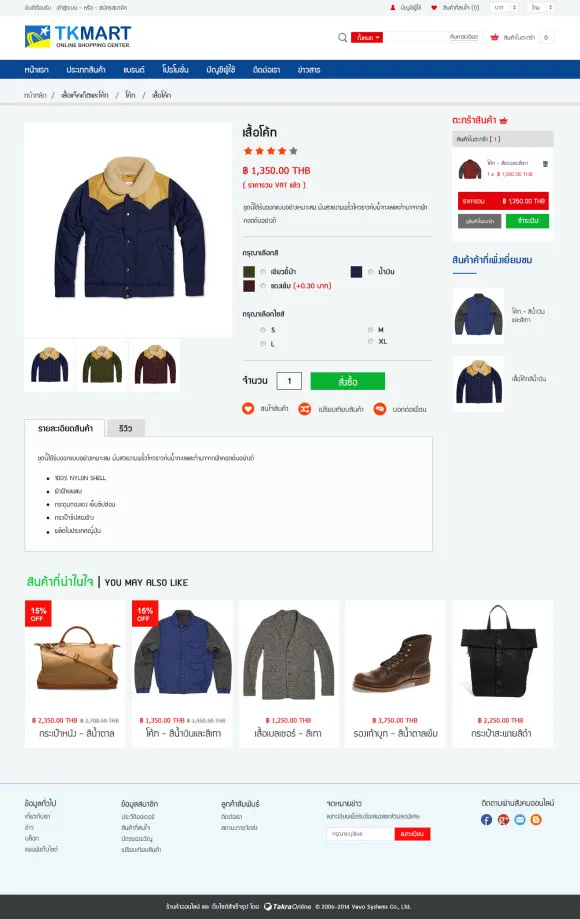Open the Facebook social icon in footer
This screenshot has width=580, height=919.
[x=486, y=819]
